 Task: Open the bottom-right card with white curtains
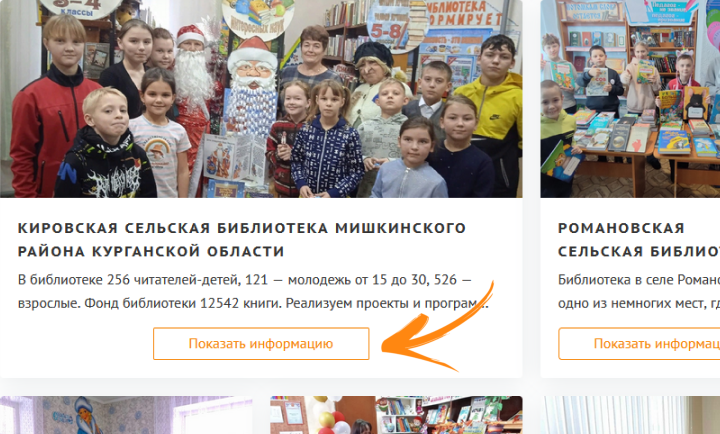(x=632, y=415)
